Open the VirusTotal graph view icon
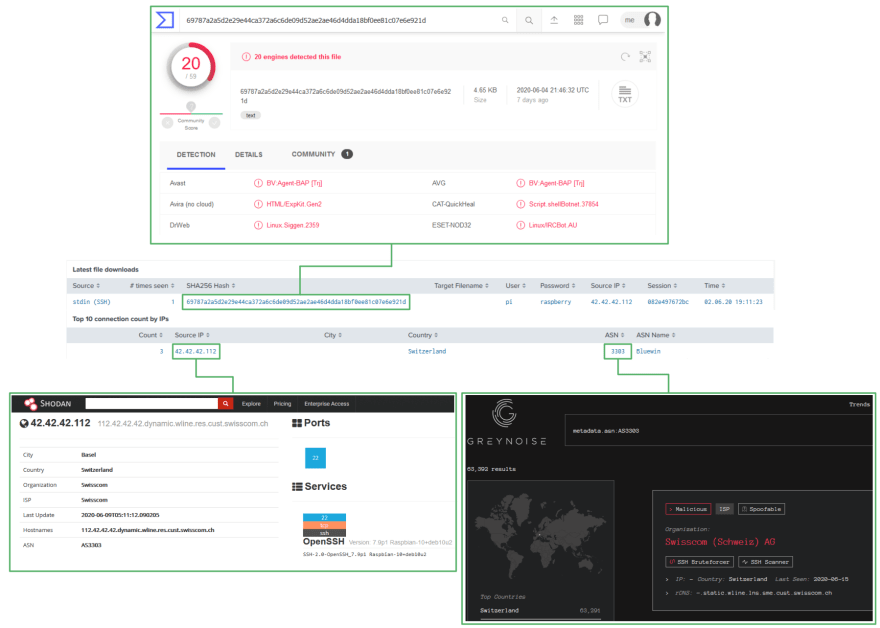This screenshot has width=880, height=628. click(645, 57)
